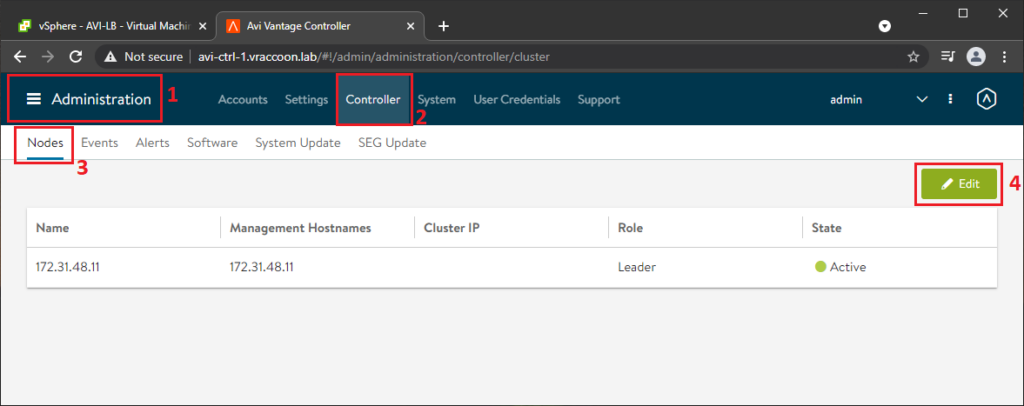
Task: Open User Credentials section
Action: point(517,100)
